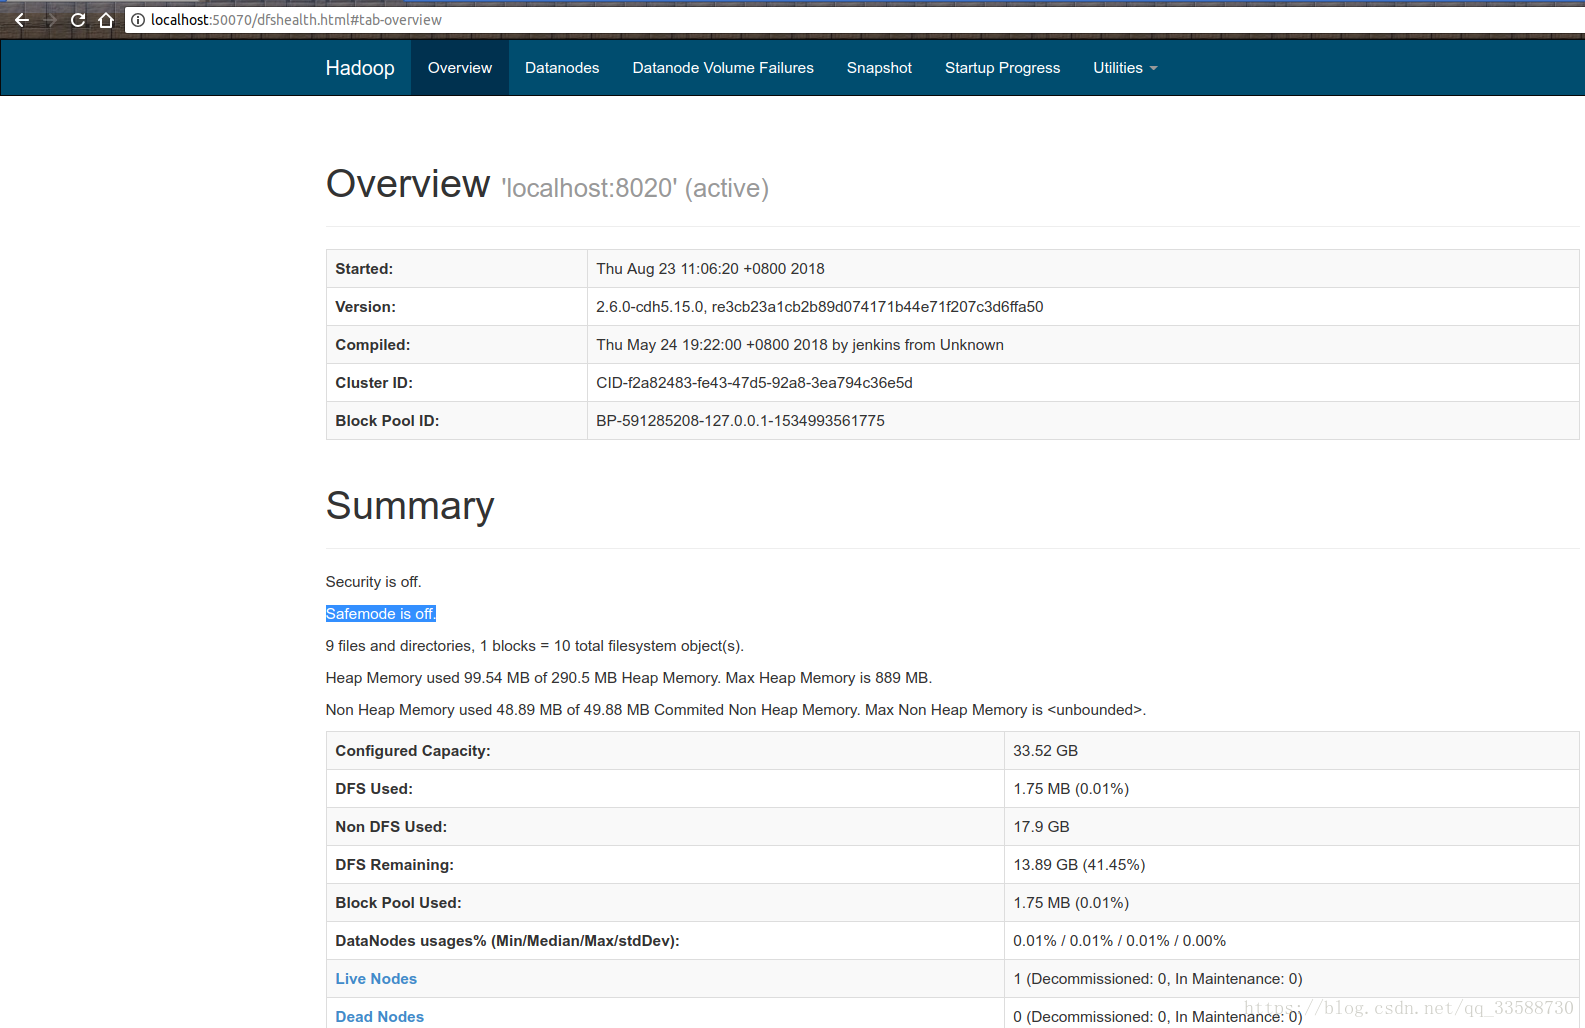1585x1028 pixels.
Task: Open the Overview tab
Action: (x=460, y=68)
